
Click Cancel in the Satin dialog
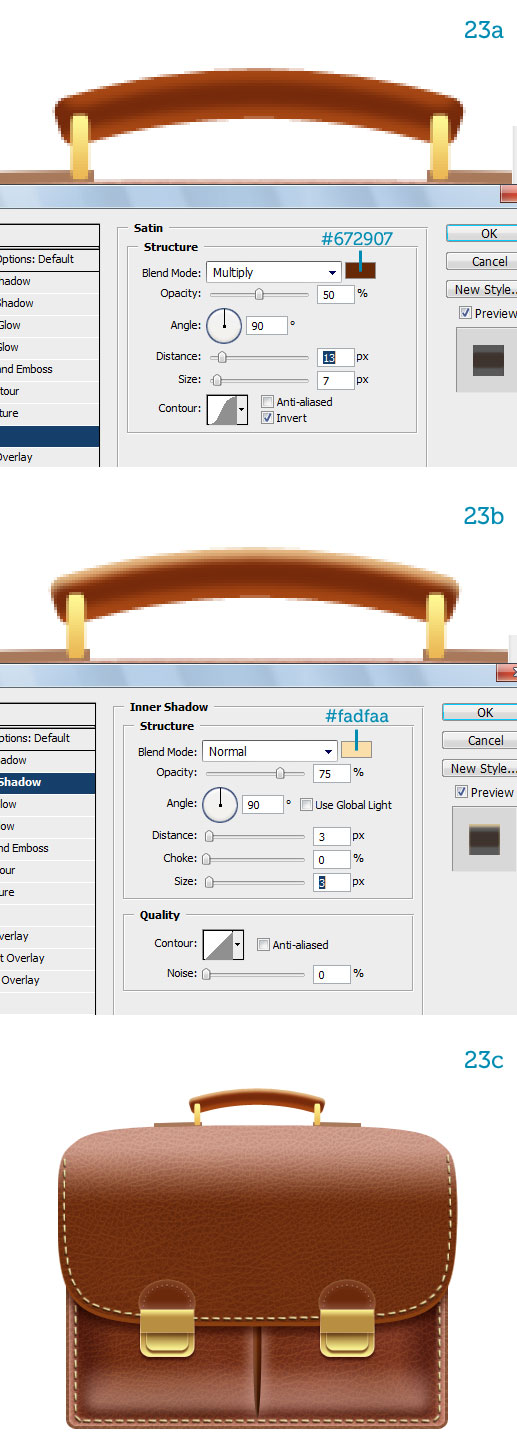tap(482, 262)
